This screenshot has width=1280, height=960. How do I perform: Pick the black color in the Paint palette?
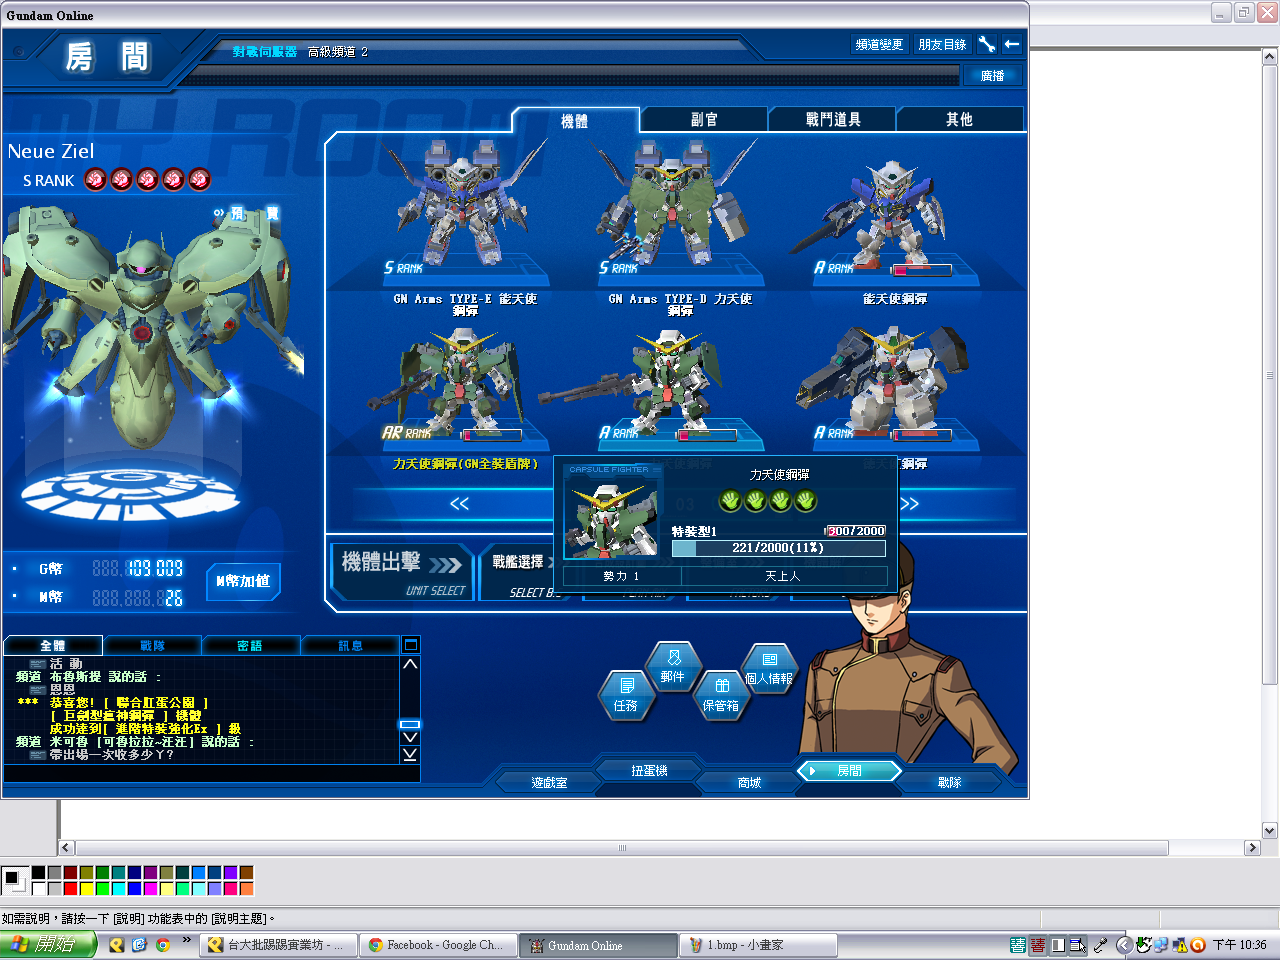(39, 873)
